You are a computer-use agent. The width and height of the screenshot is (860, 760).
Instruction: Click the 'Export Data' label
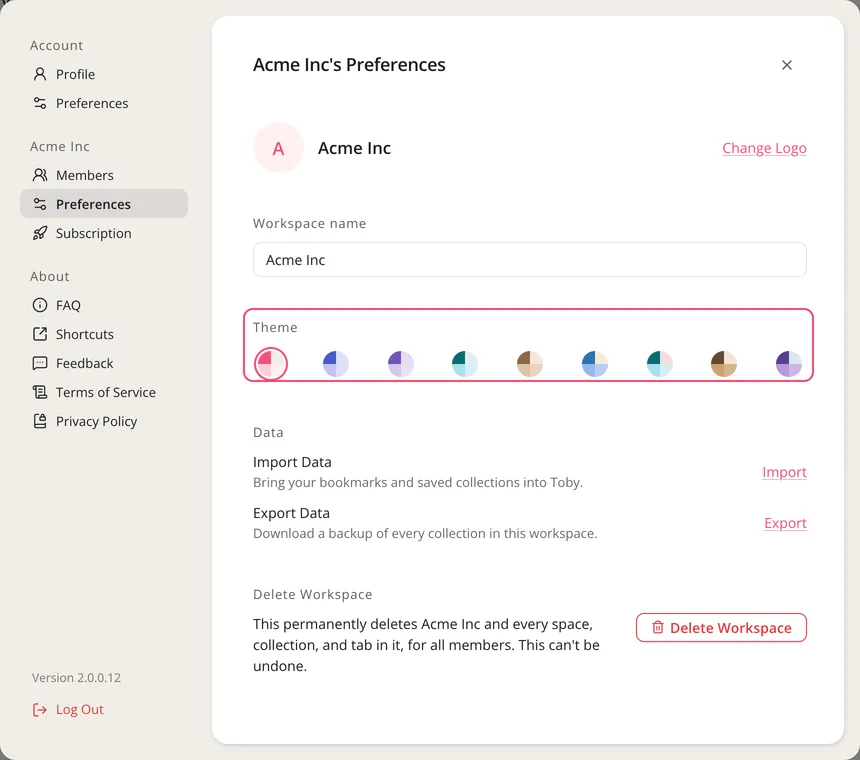[x=291, y=513]
